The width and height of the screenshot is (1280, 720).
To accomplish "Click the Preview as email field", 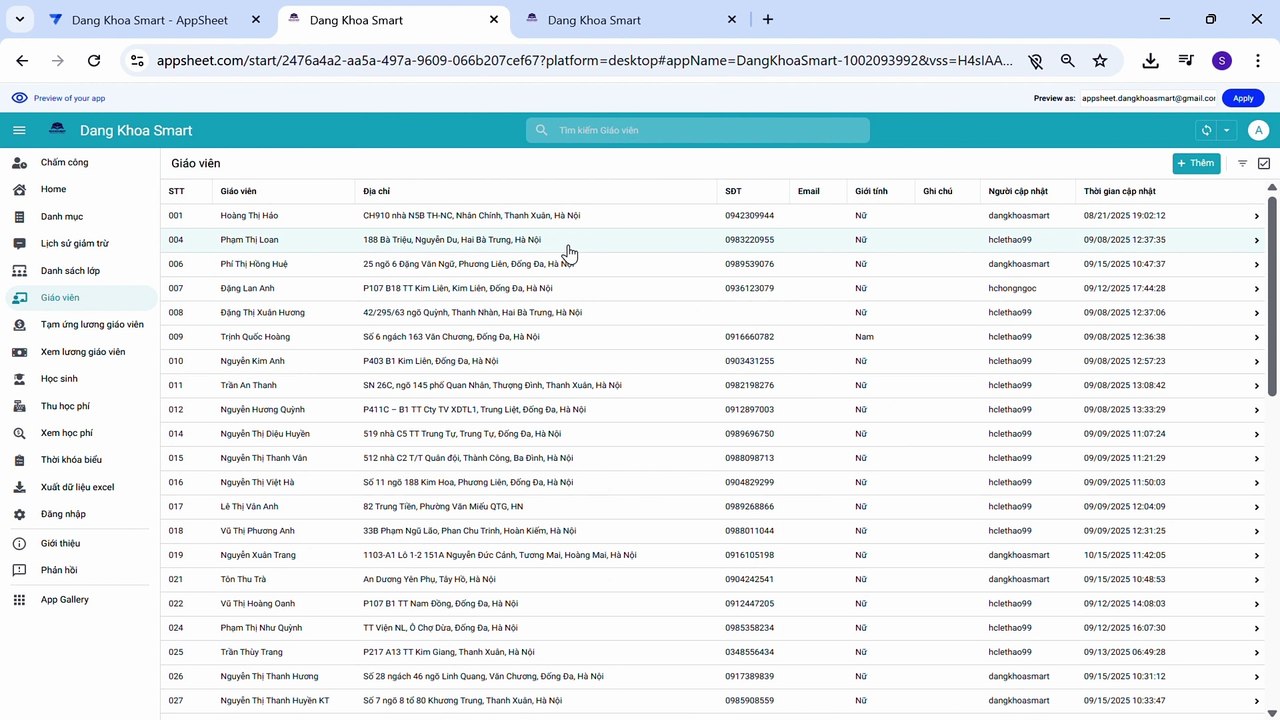I will (1148, 98).
